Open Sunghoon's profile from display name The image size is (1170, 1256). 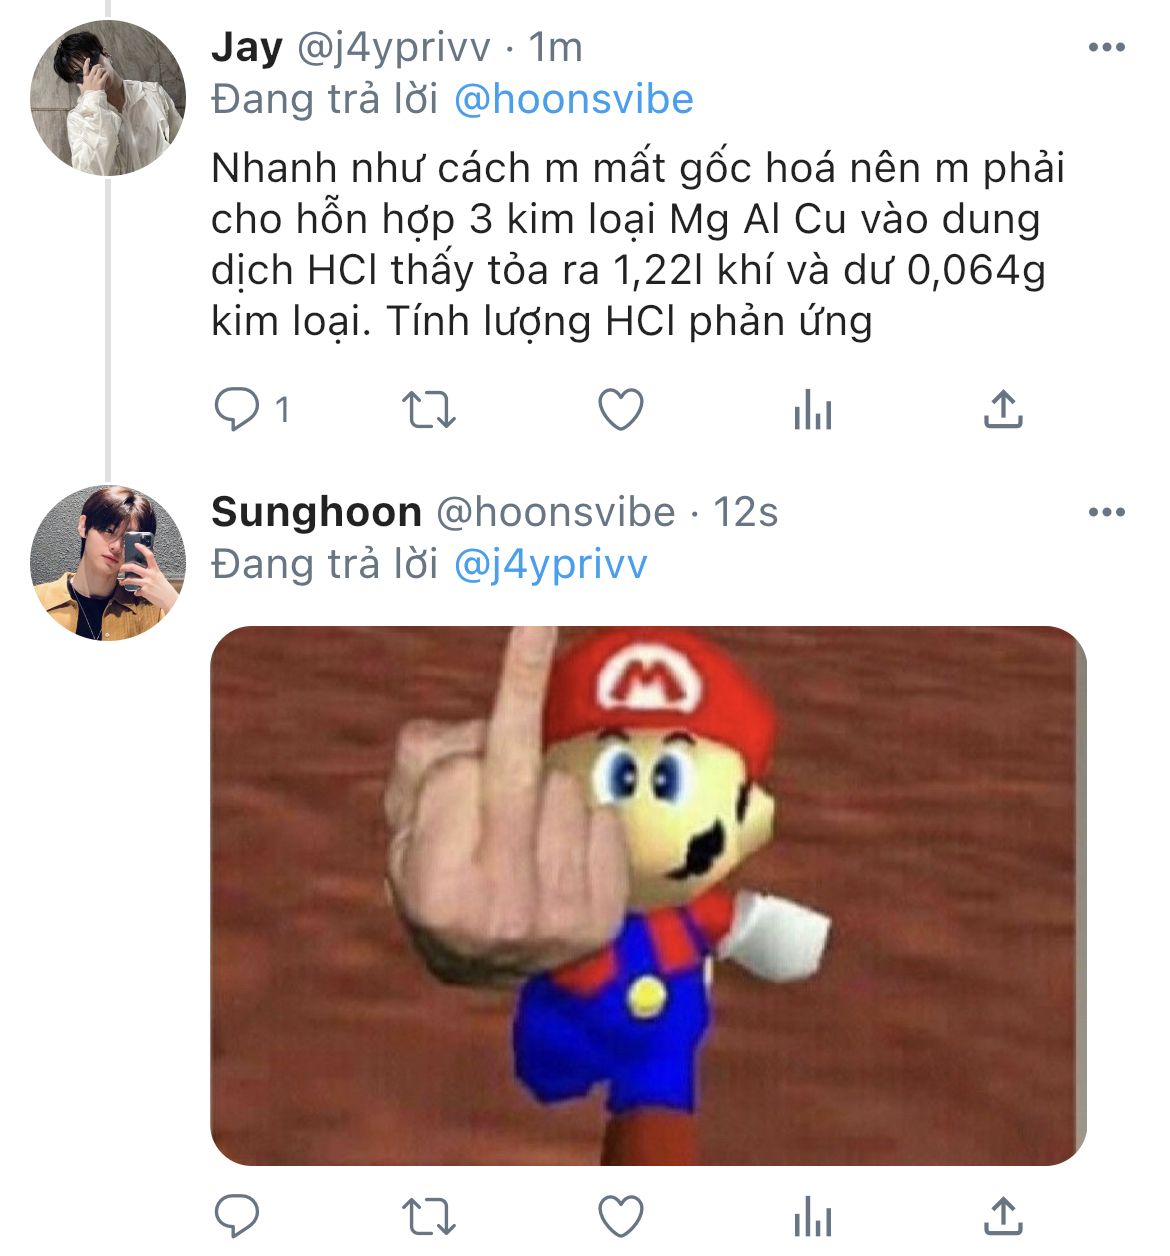click(x=316, y=512)
